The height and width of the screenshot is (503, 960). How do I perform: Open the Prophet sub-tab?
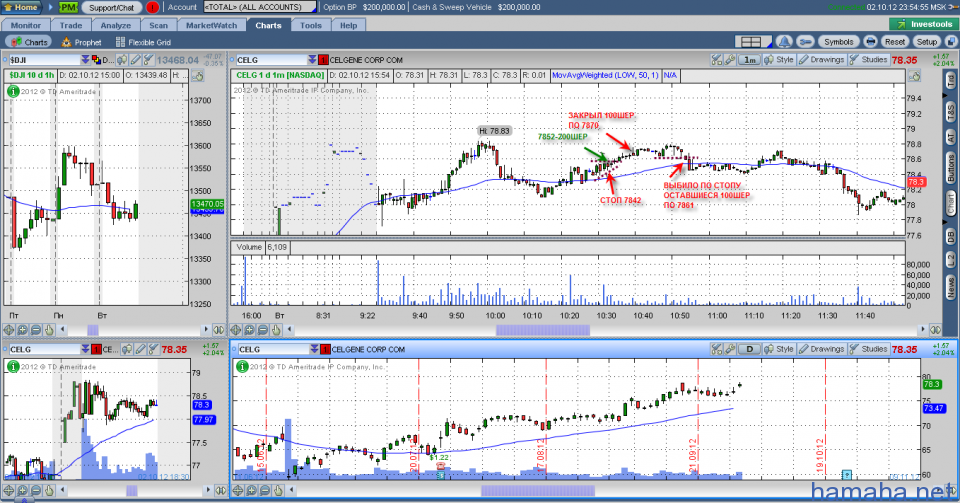[81, 42]
